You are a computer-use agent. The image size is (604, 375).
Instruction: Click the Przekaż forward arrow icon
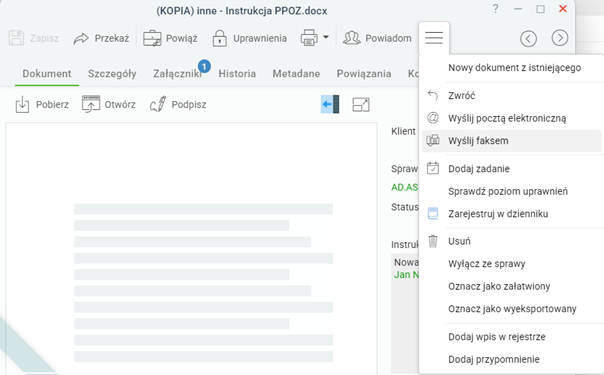pyautogui.click(x=81, y=38)
